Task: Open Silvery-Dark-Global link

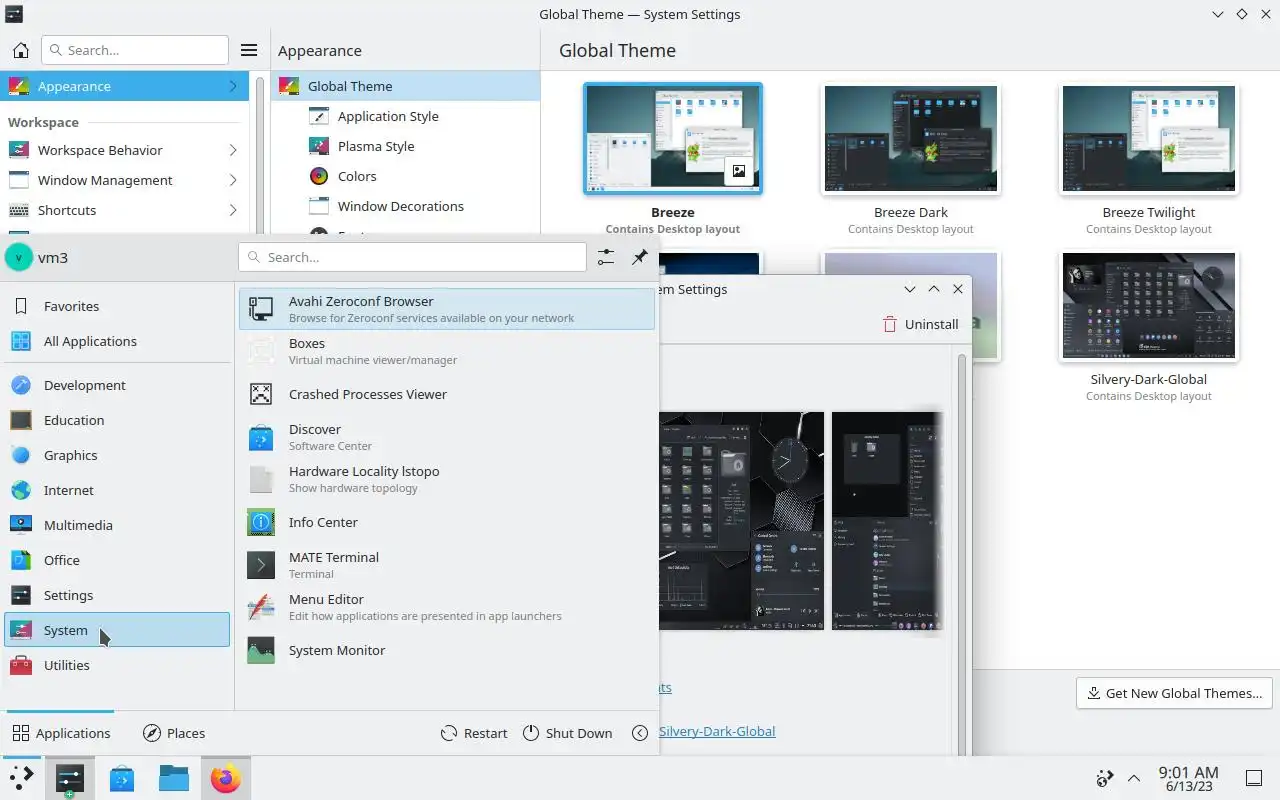Action: tap(717, 731)
